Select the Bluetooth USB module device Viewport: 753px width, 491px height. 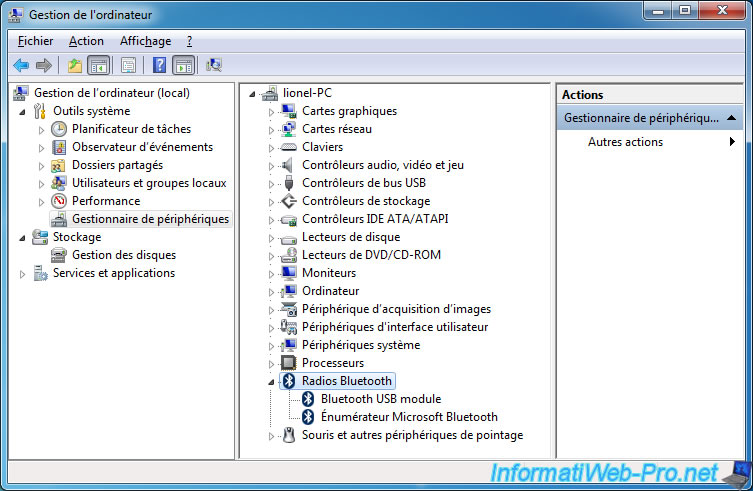pyautogui.click(x=381, y=399)
